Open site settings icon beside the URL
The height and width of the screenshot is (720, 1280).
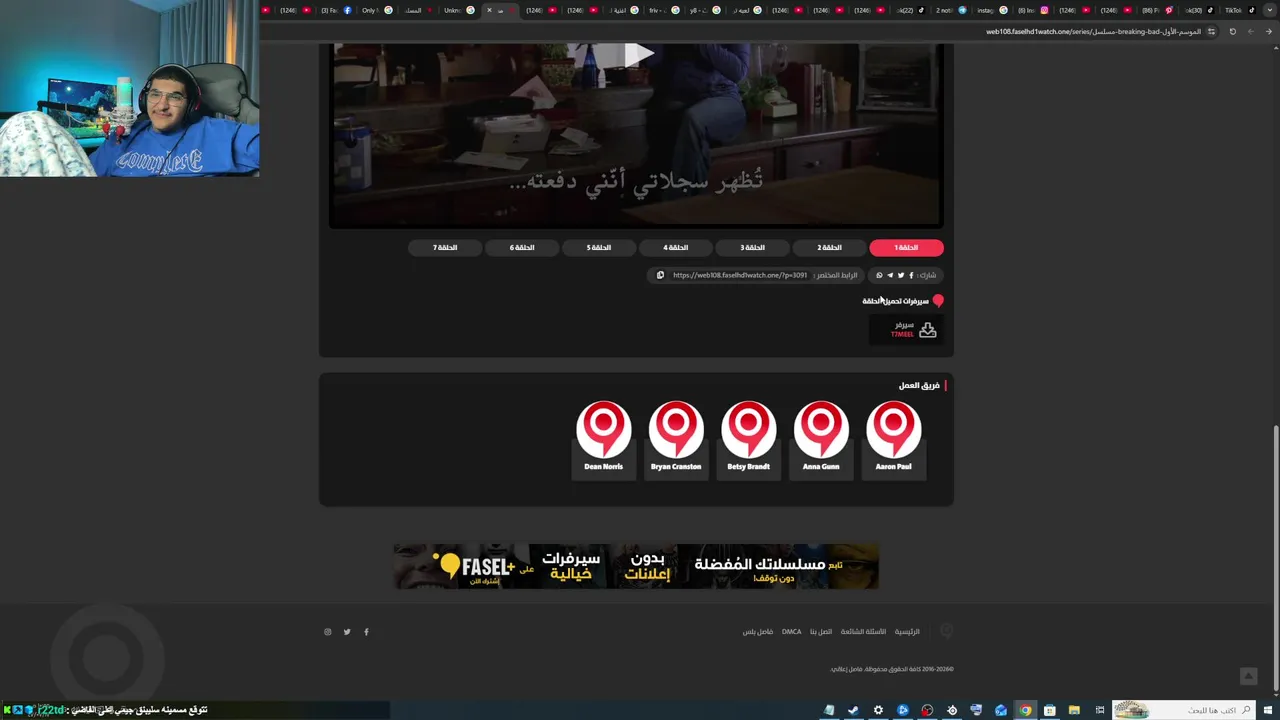point(1211,31)
